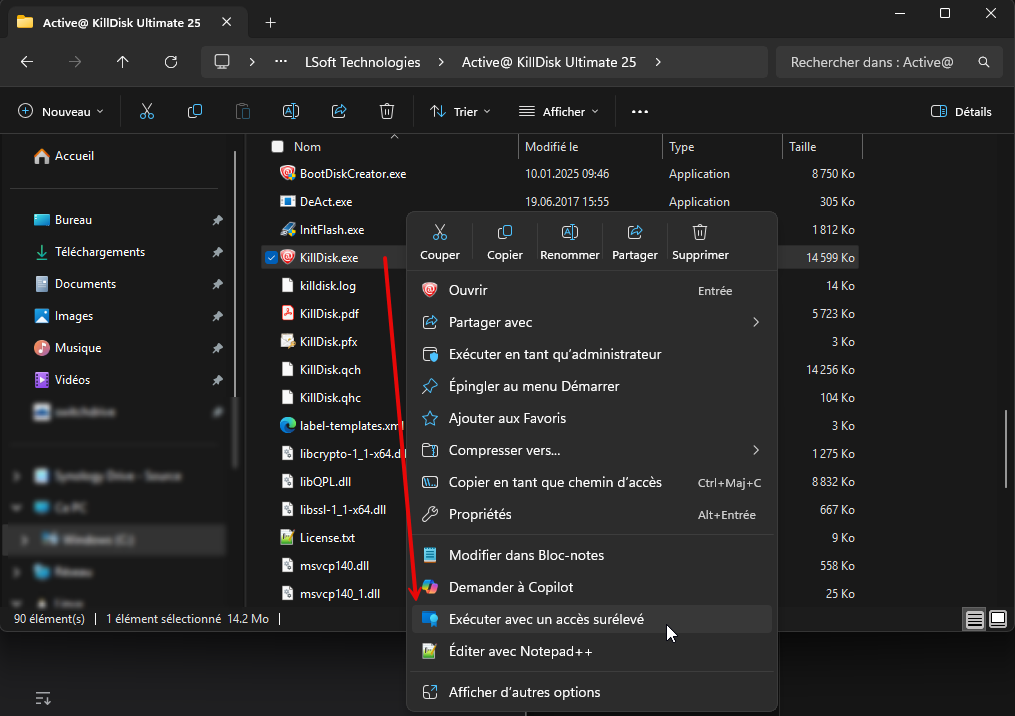1015x716 pixels.
Task: Choose Exécuter en tant qu'administrateur
Action: point(592,354)
